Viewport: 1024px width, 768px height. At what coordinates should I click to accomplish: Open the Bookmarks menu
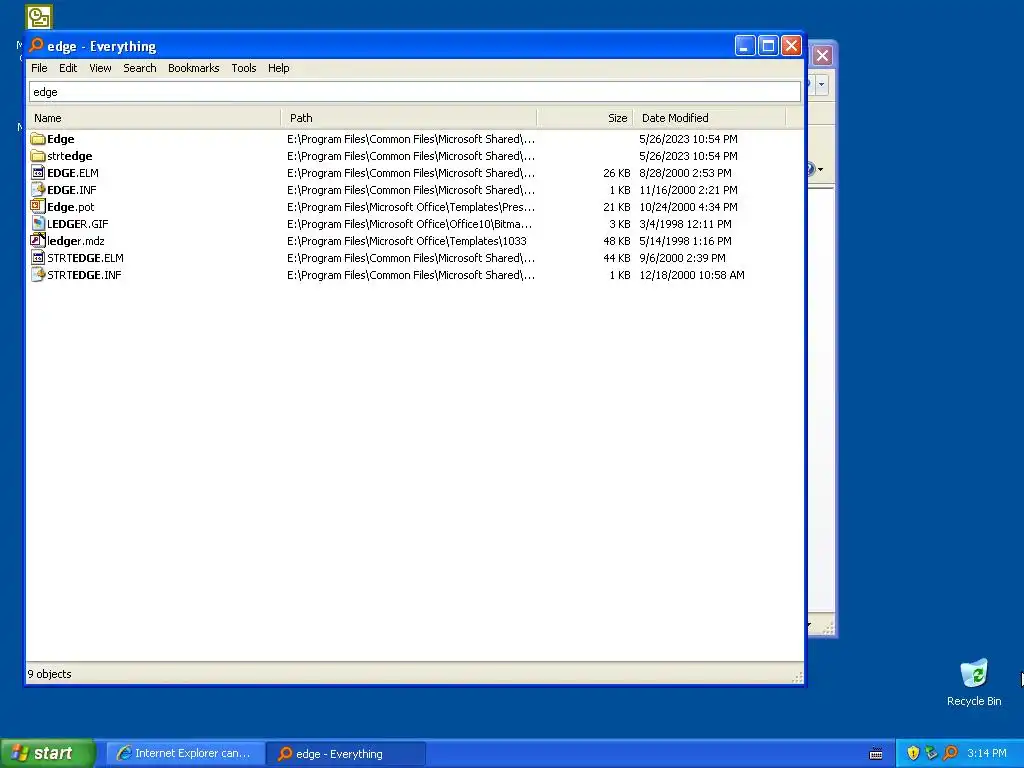pos(193,68)
